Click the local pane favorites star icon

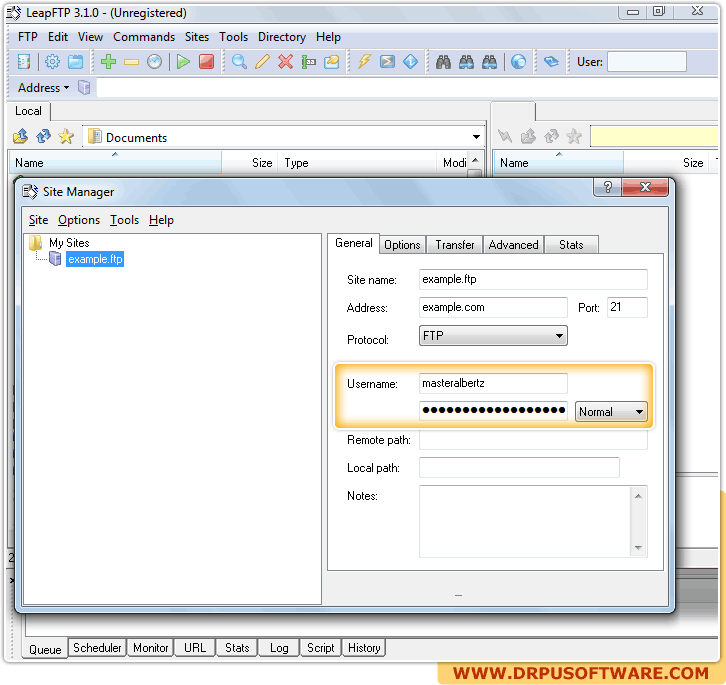[66, 136]
